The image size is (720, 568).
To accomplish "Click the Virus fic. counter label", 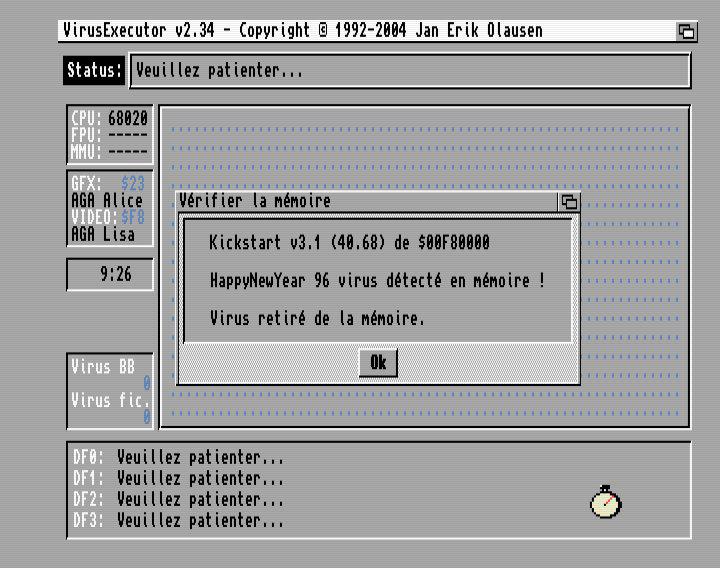I will point(110,400).
